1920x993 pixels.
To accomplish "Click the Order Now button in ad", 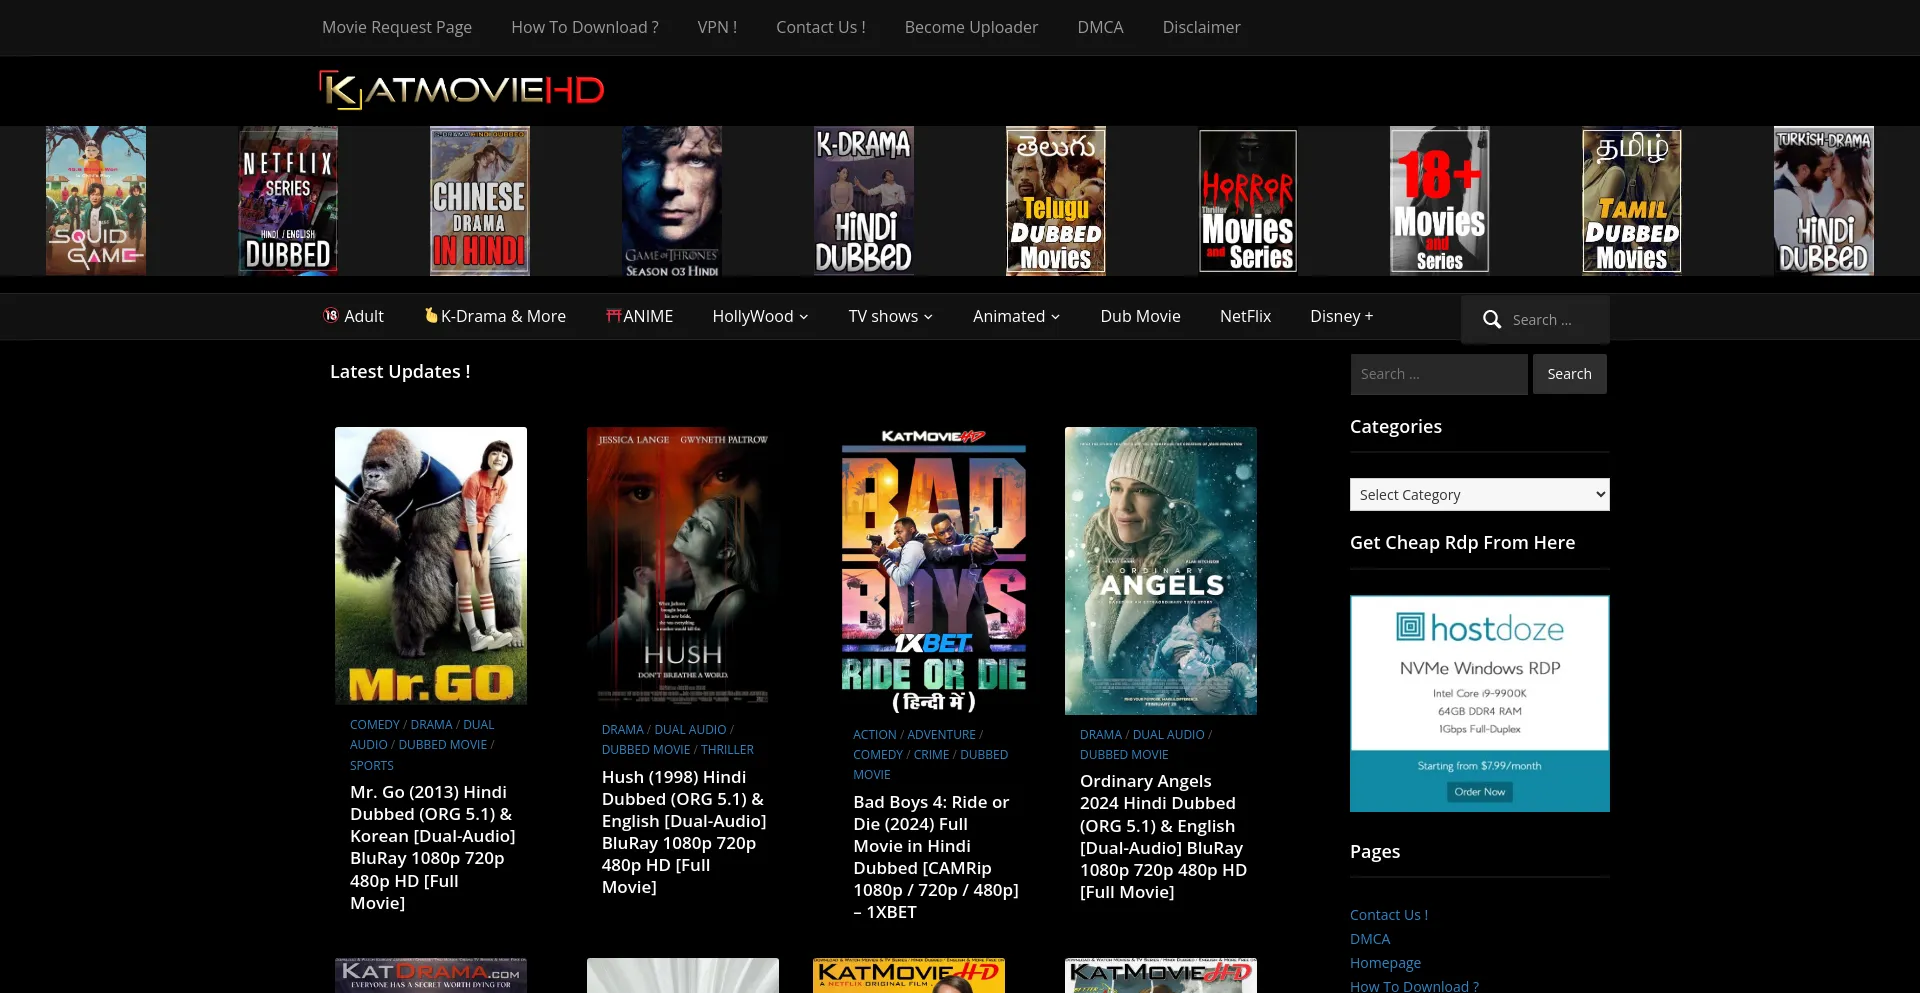I will pyautogui.click(x=1480, y=792).
